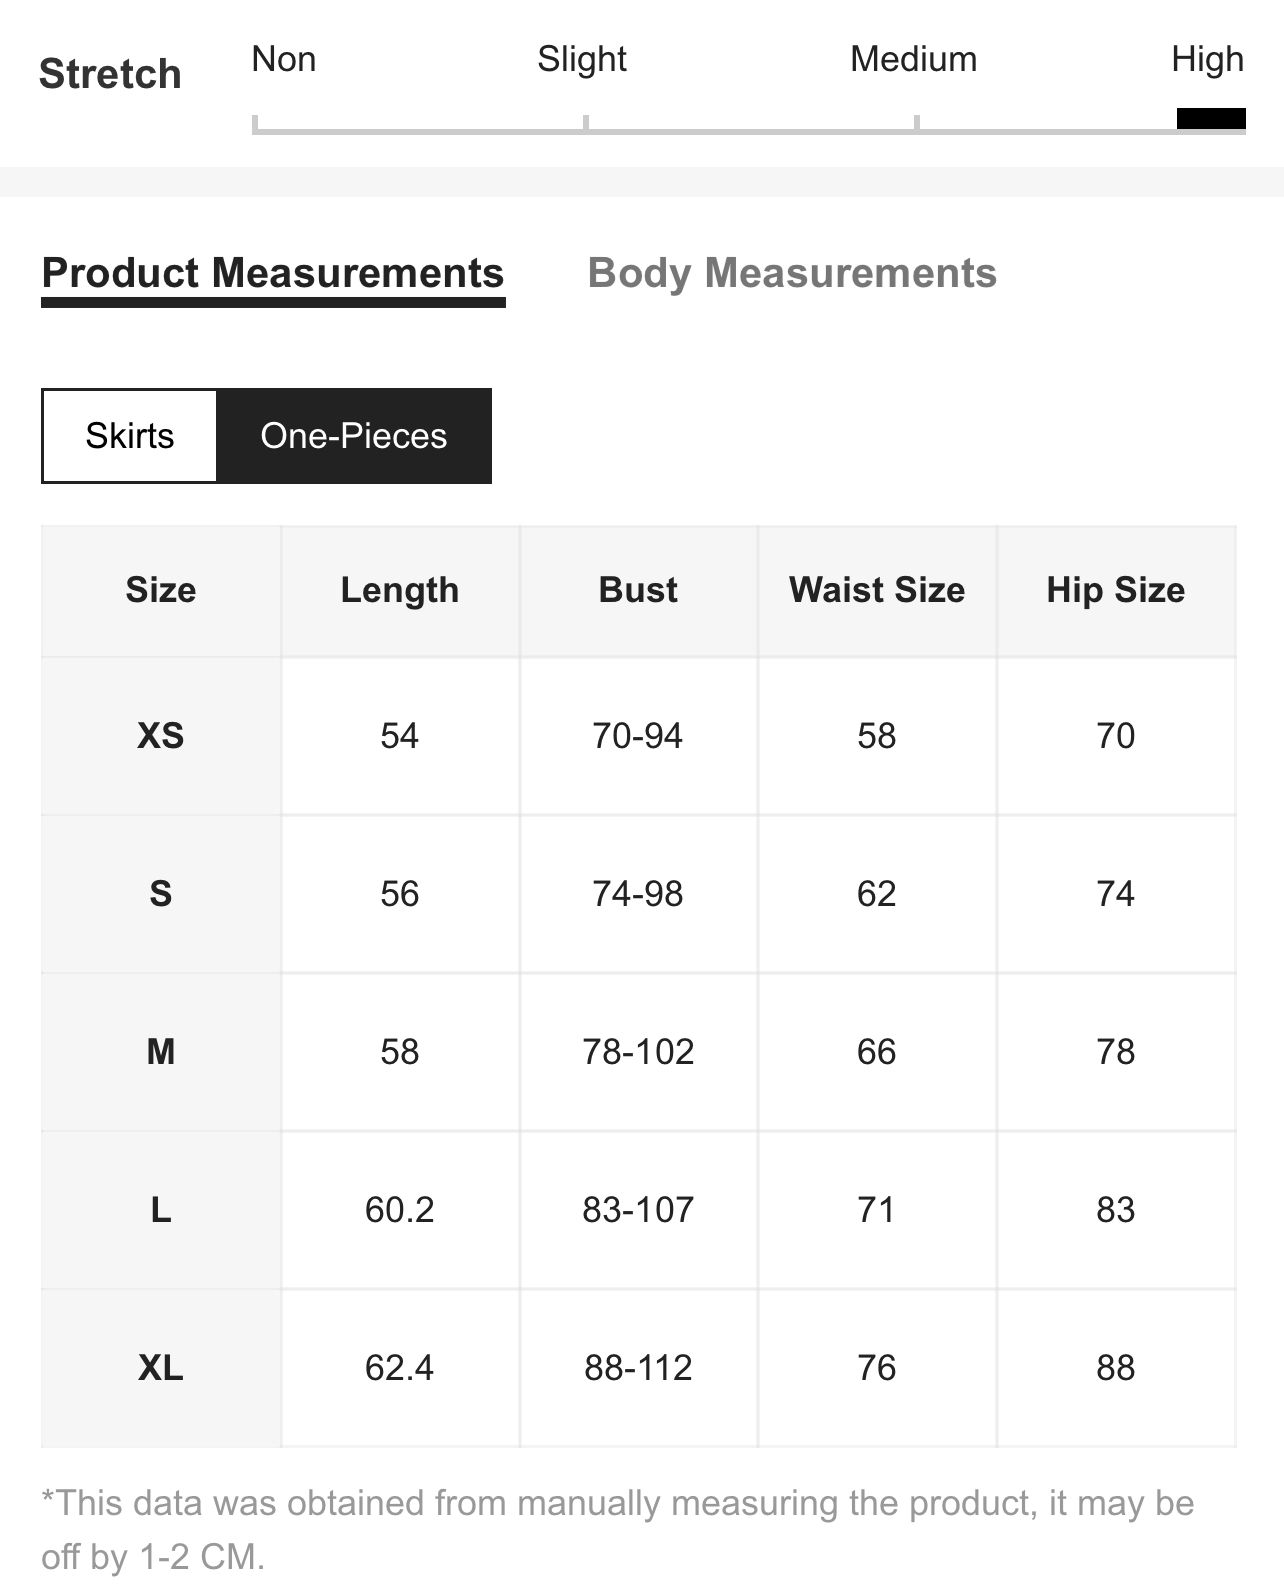
Task: Click the Non stretch label
Action: click(284, 59)
